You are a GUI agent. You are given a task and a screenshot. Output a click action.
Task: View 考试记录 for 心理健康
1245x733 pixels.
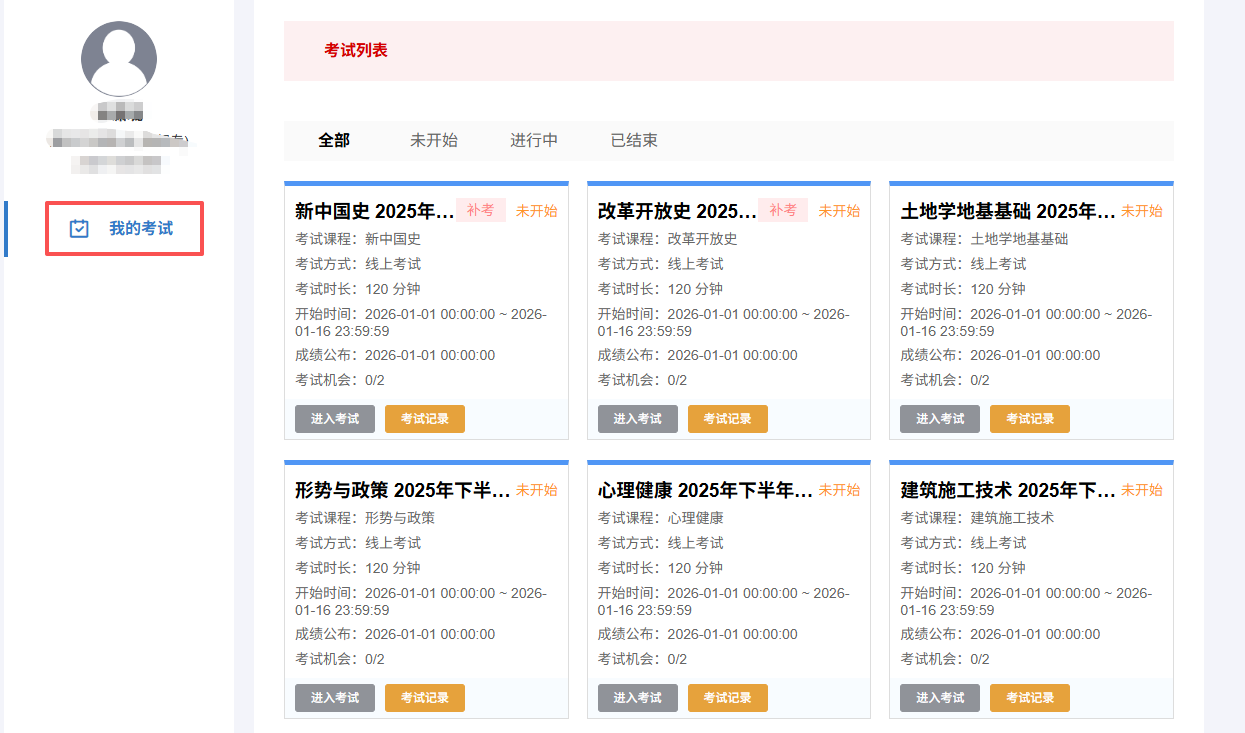pos(727,698)
